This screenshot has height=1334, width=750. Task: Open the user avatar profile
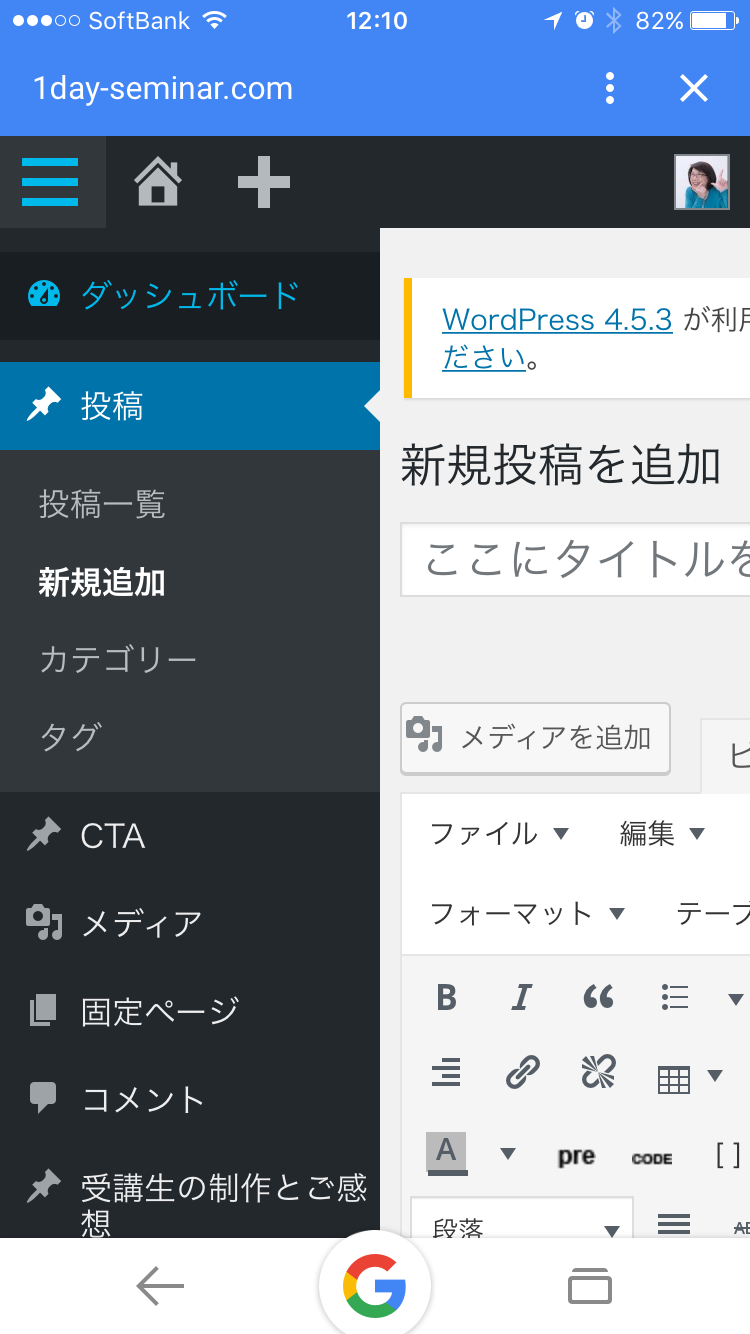[x=702, y=182]
